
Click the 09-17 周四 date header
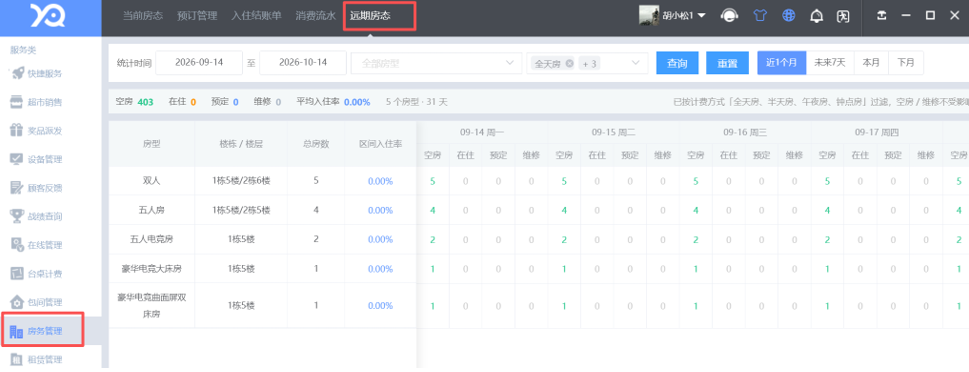click(876, 132)
